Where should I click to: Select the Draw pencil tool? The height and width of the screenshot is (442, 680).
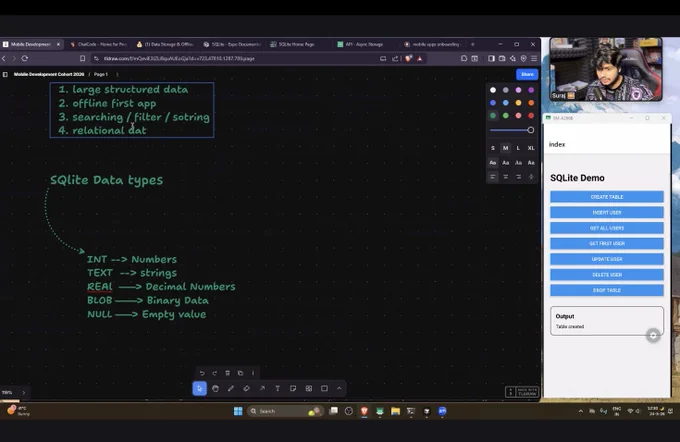[231, 389]
